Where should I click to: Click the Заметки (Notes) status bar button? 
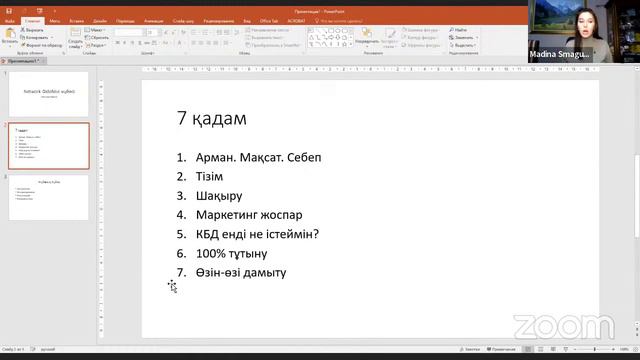click(470, 349)
